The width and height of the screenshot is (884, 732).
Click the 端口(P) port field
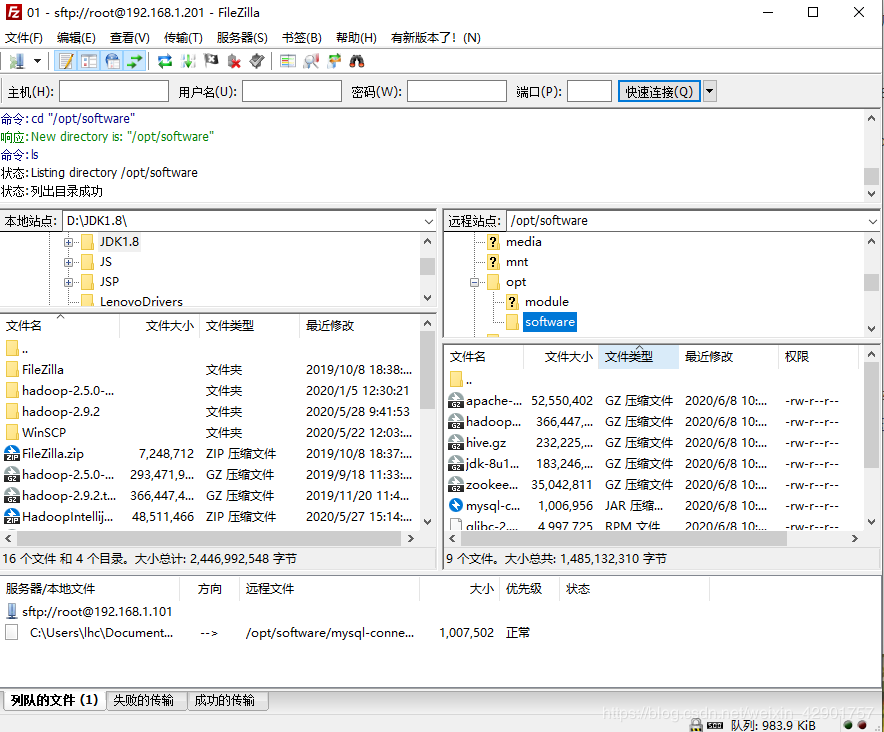589,91
